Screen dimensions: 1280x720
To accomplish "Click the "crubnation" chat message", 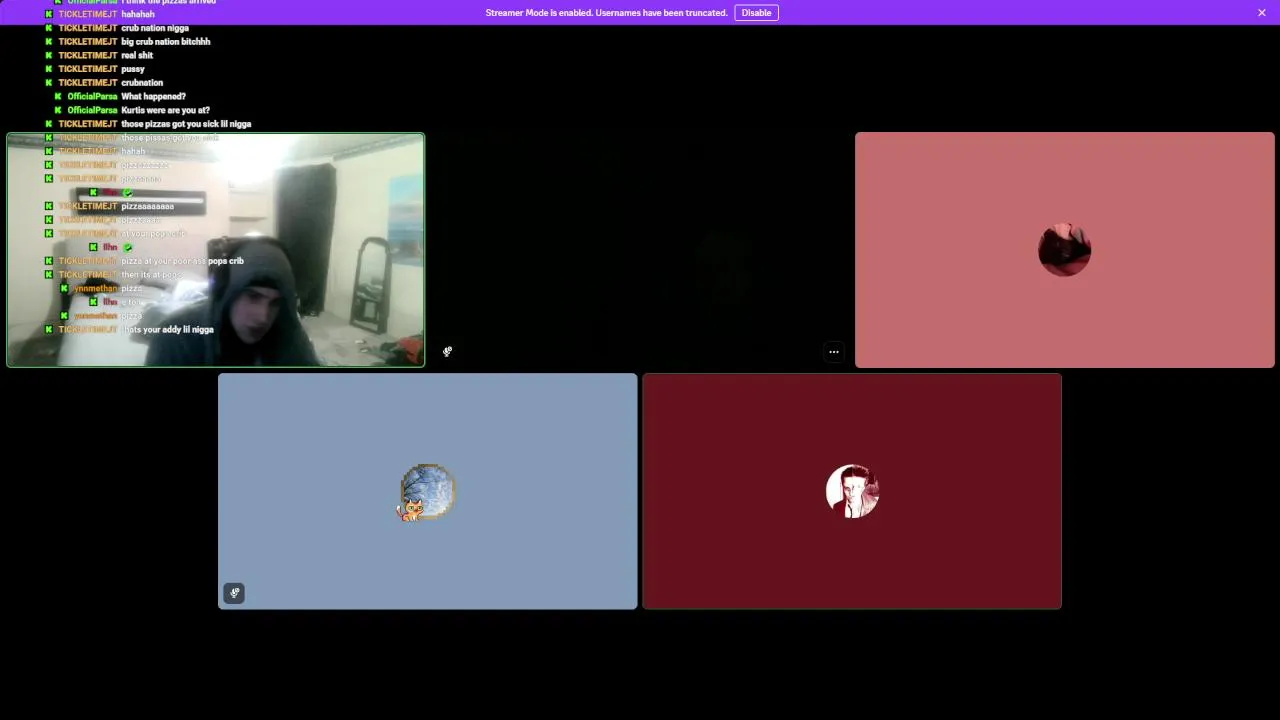I will pyautogui.click(x=142, y=83).
